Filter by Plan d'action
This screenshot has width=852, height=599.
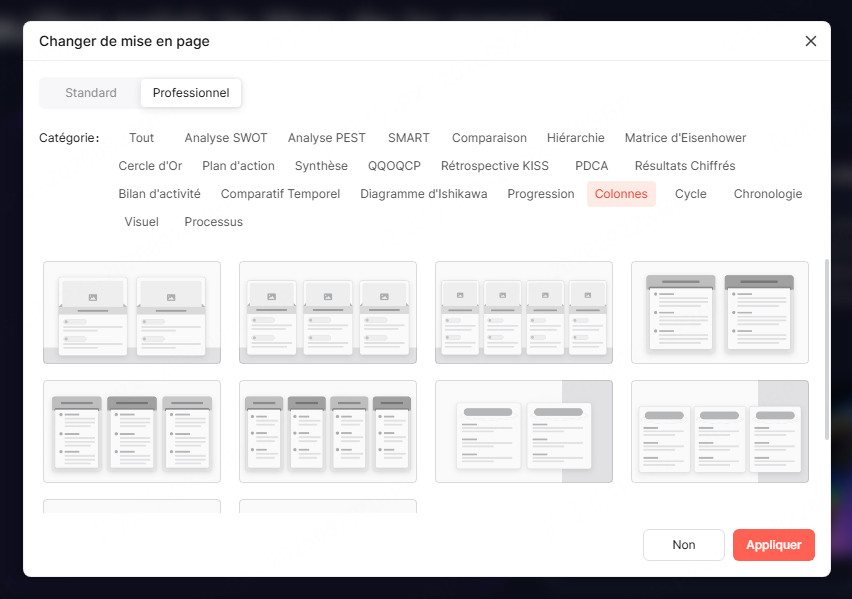point(238,166)
